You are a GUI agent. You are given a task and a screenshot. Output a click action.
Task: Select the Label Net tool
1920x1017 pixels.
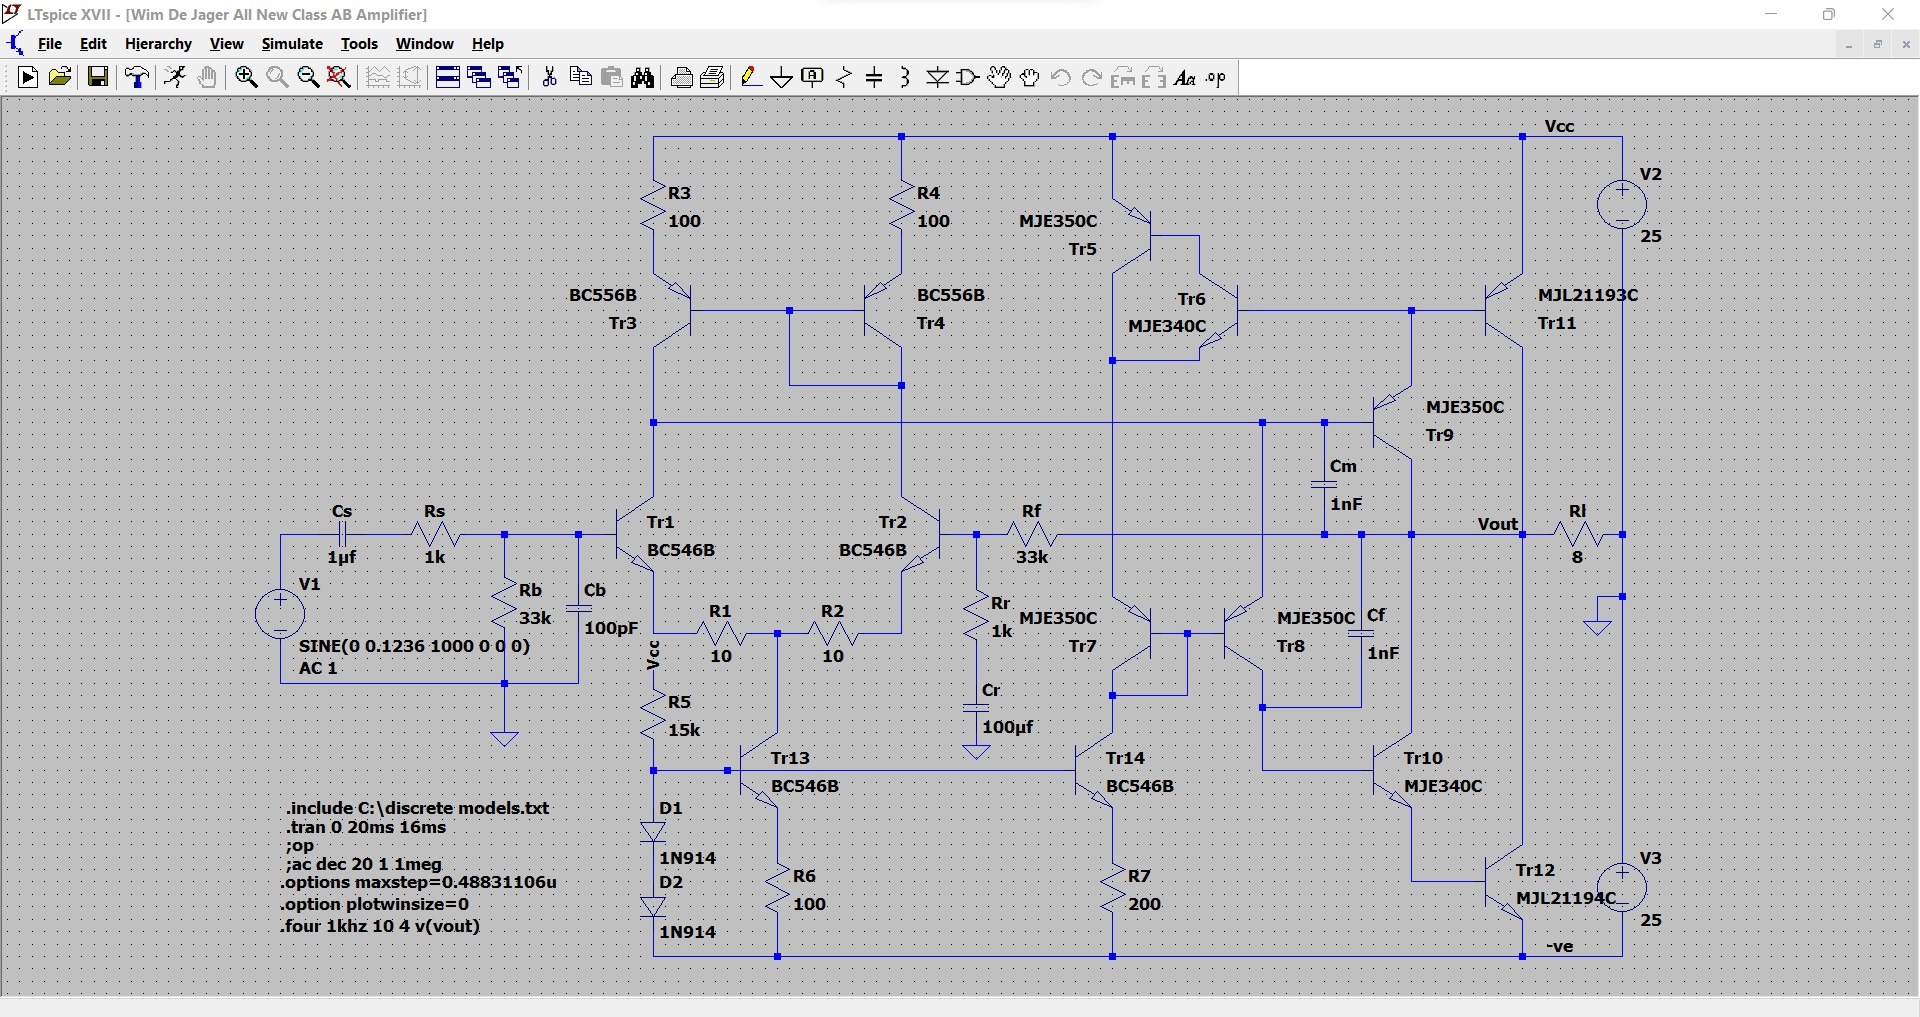(813, 78)
